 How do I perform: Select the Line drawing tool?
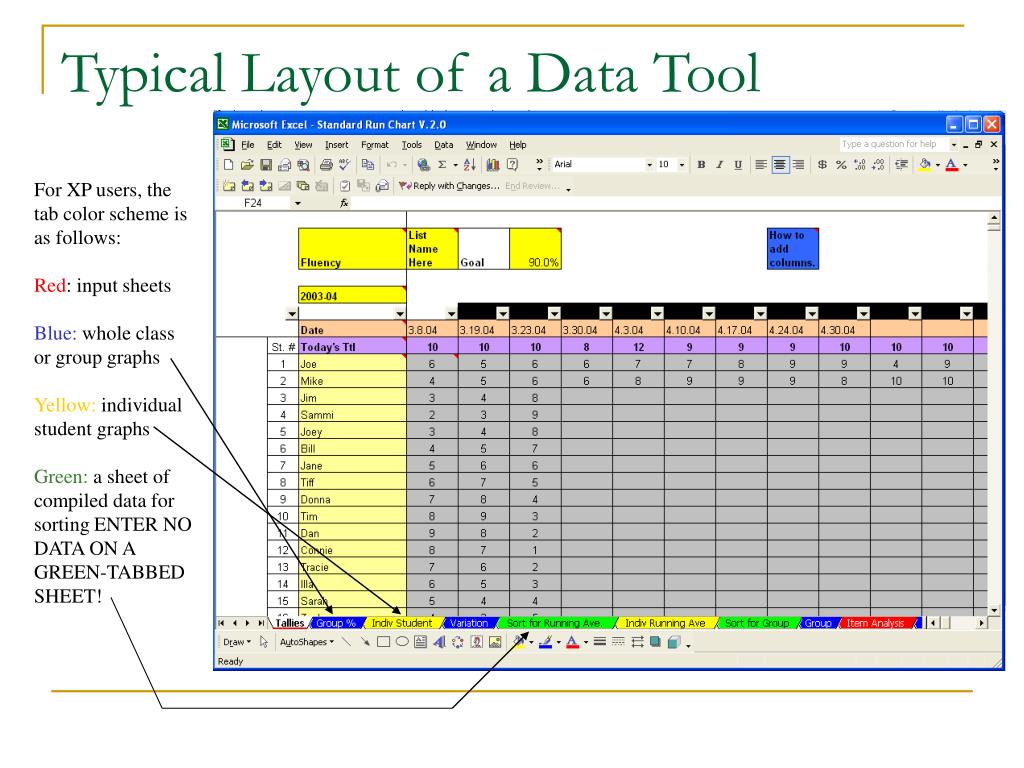tap(346, 642)
